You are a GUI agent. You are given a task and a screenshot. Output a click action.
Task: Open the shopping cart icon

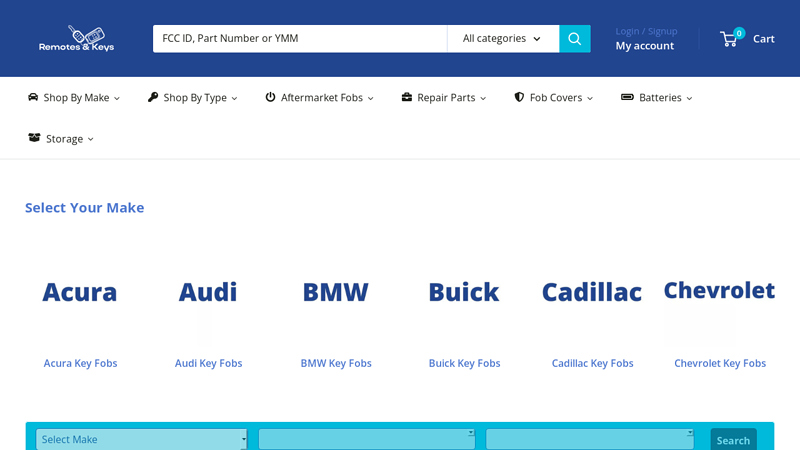click(730, 39)
